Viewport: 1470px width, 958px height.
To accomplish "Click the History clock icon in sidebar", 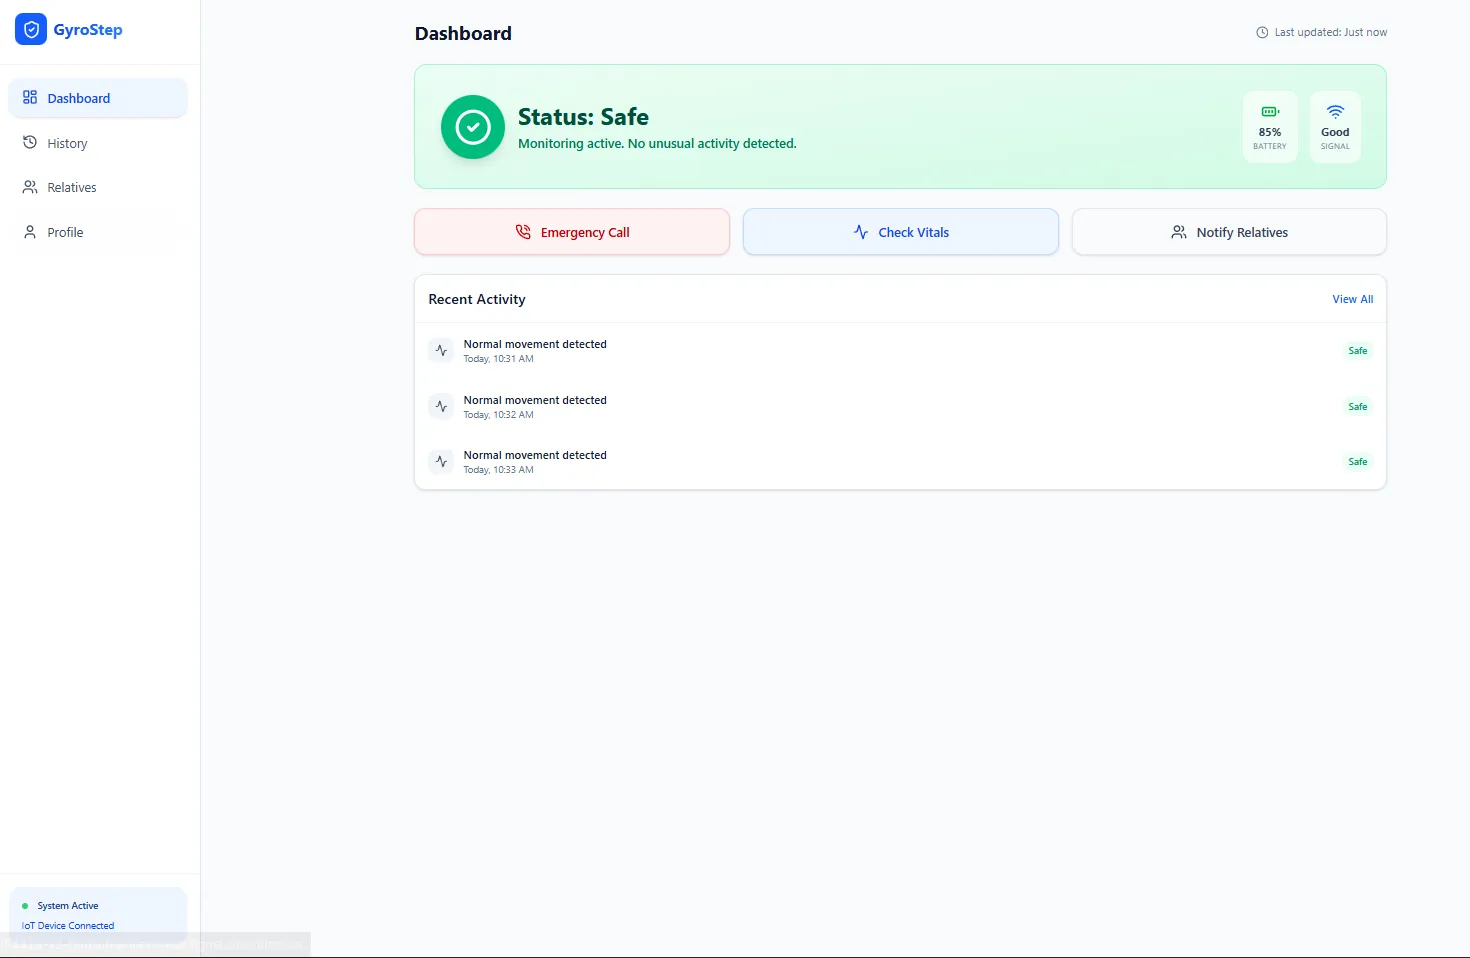I will click(x=30, y=143).
